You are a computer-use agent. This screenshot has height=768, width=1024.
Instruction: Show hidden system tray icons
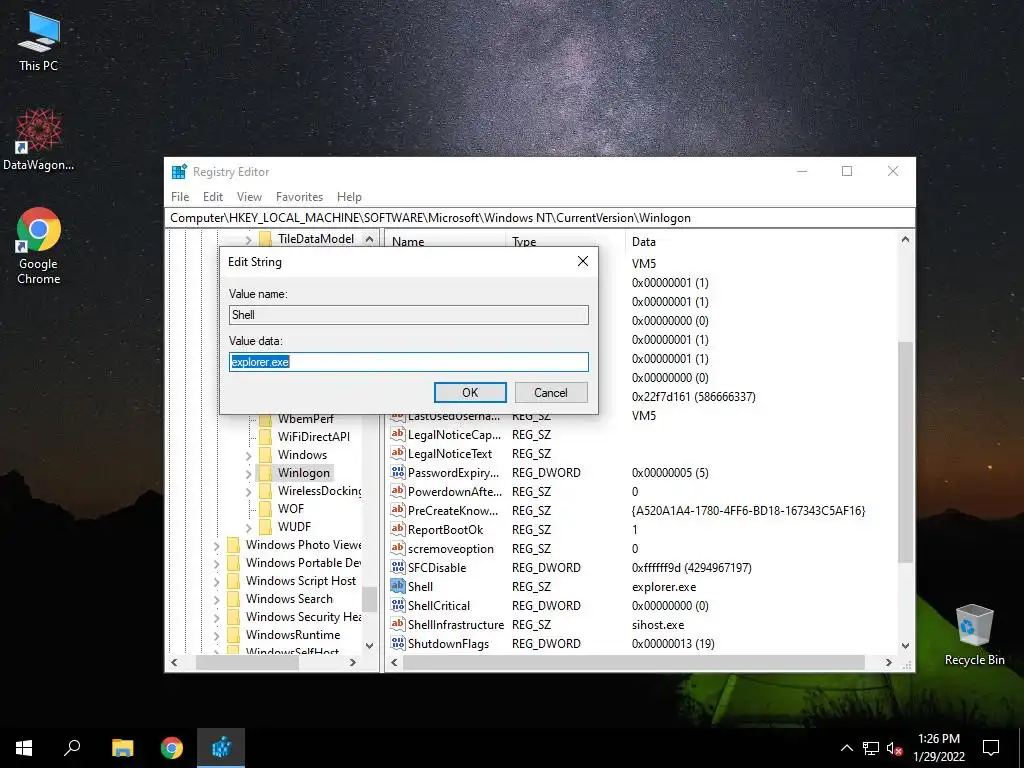click(846, 748)
